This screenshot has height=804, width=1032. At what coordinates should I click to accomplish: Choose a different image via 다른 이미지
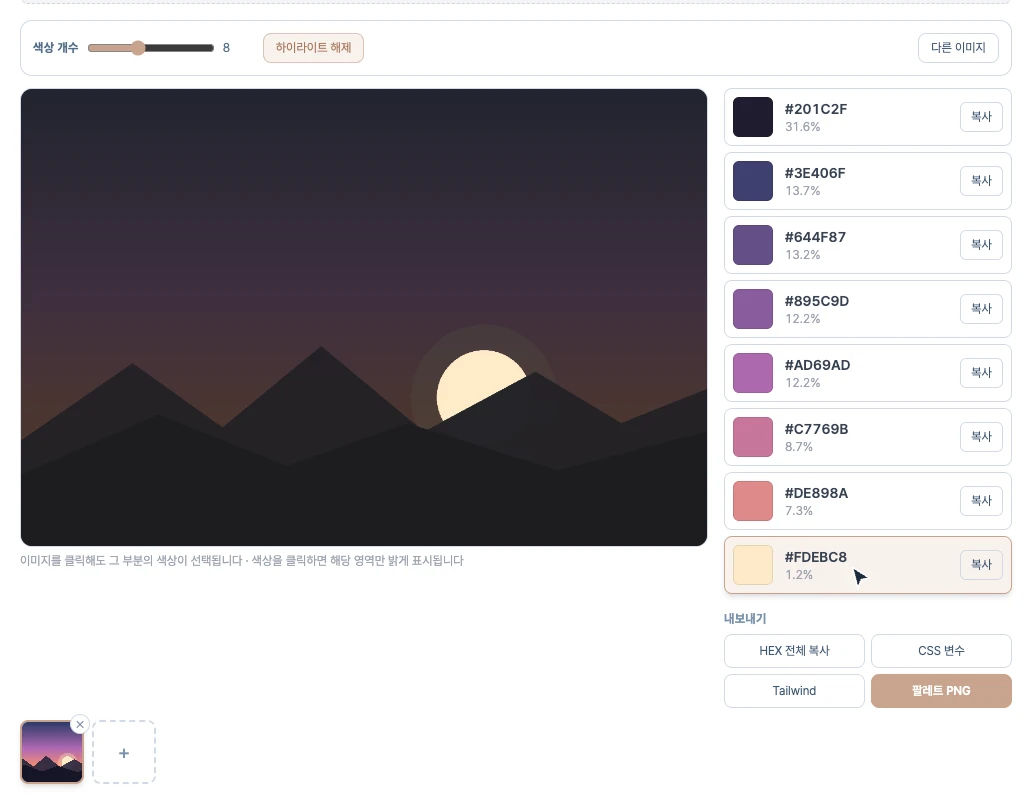(958, 48)
